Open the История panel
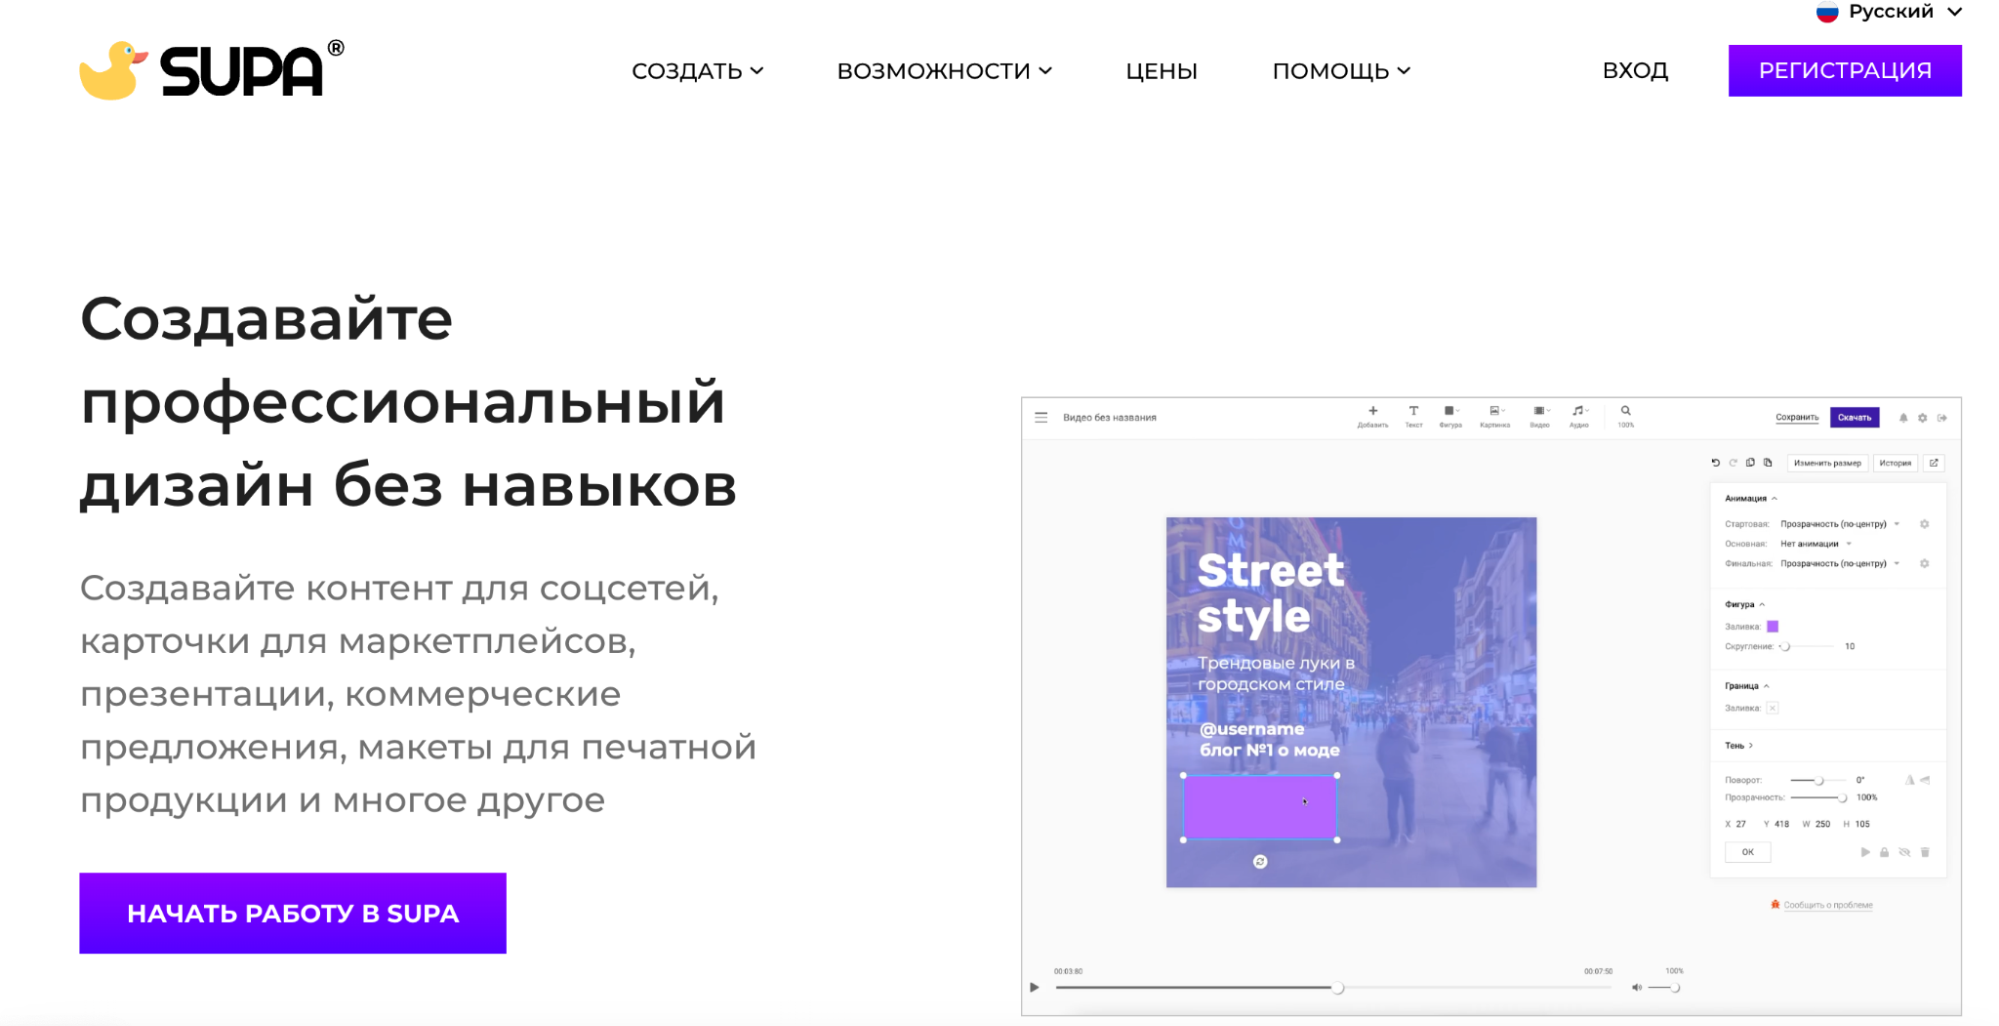The image size is (1999, 1026). pyautogui.click(x=1895, y=463)
